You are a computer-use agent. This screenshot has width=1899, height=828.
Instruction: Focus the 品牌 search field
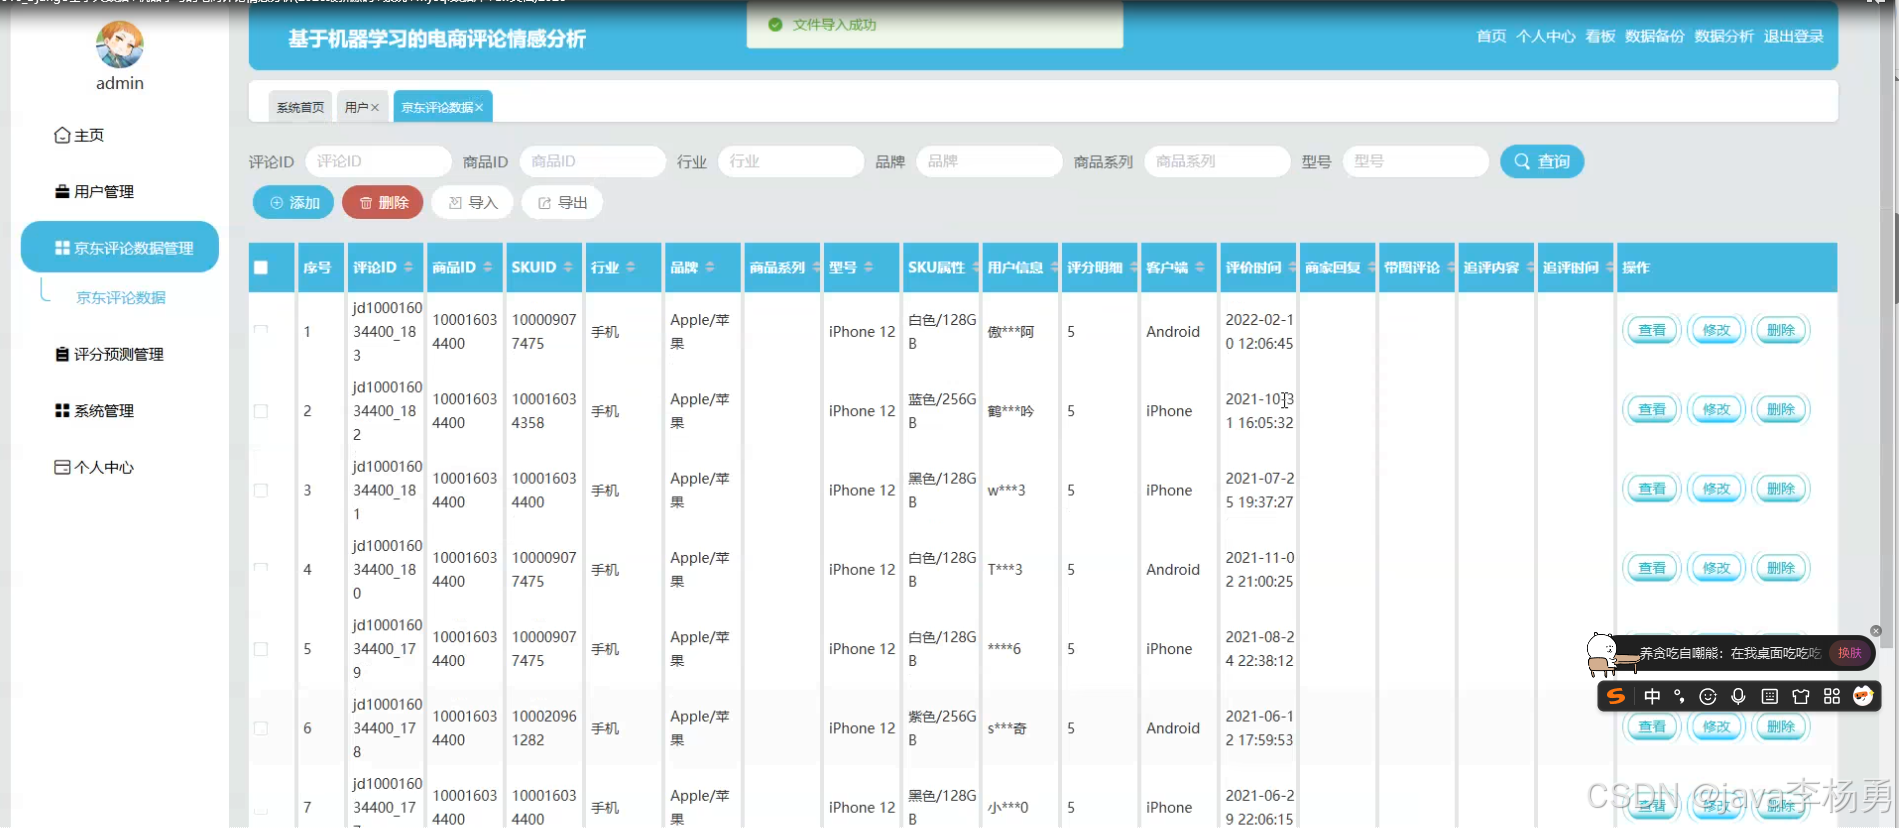[988, 161]
